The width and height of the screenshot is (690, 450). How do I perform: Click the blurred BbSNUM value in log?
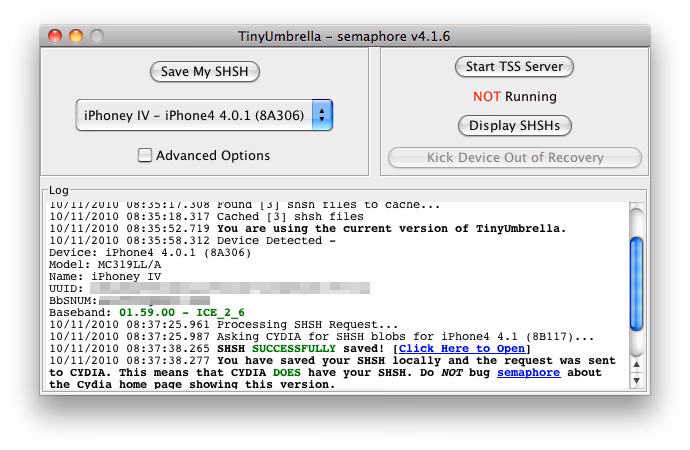coord(154,300)
